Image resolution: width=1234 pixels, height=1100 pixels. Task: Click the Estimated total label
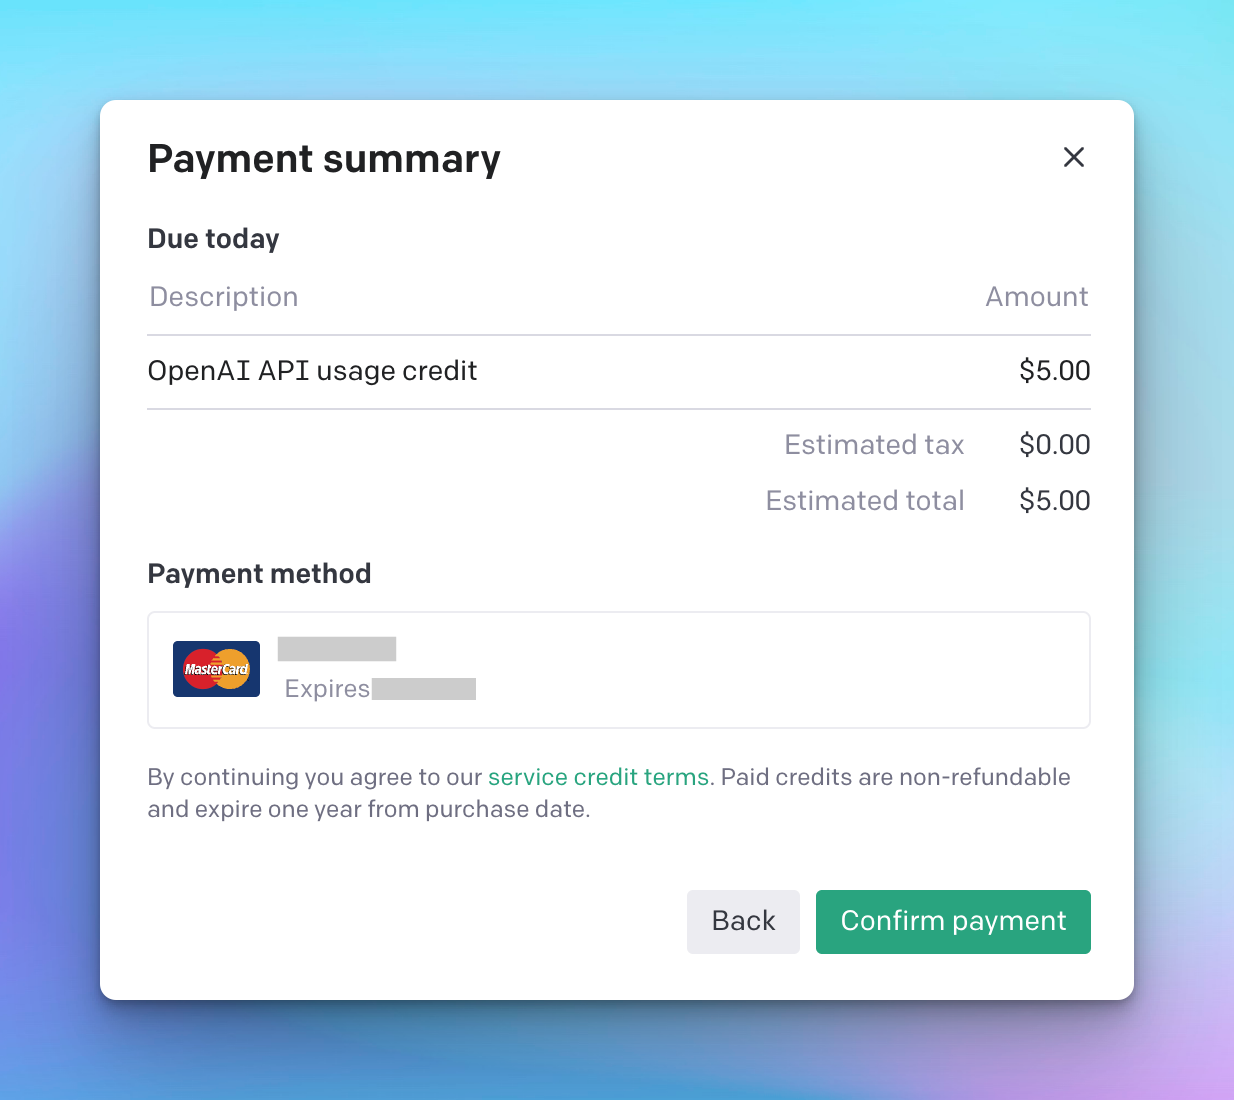coord(865,501)
